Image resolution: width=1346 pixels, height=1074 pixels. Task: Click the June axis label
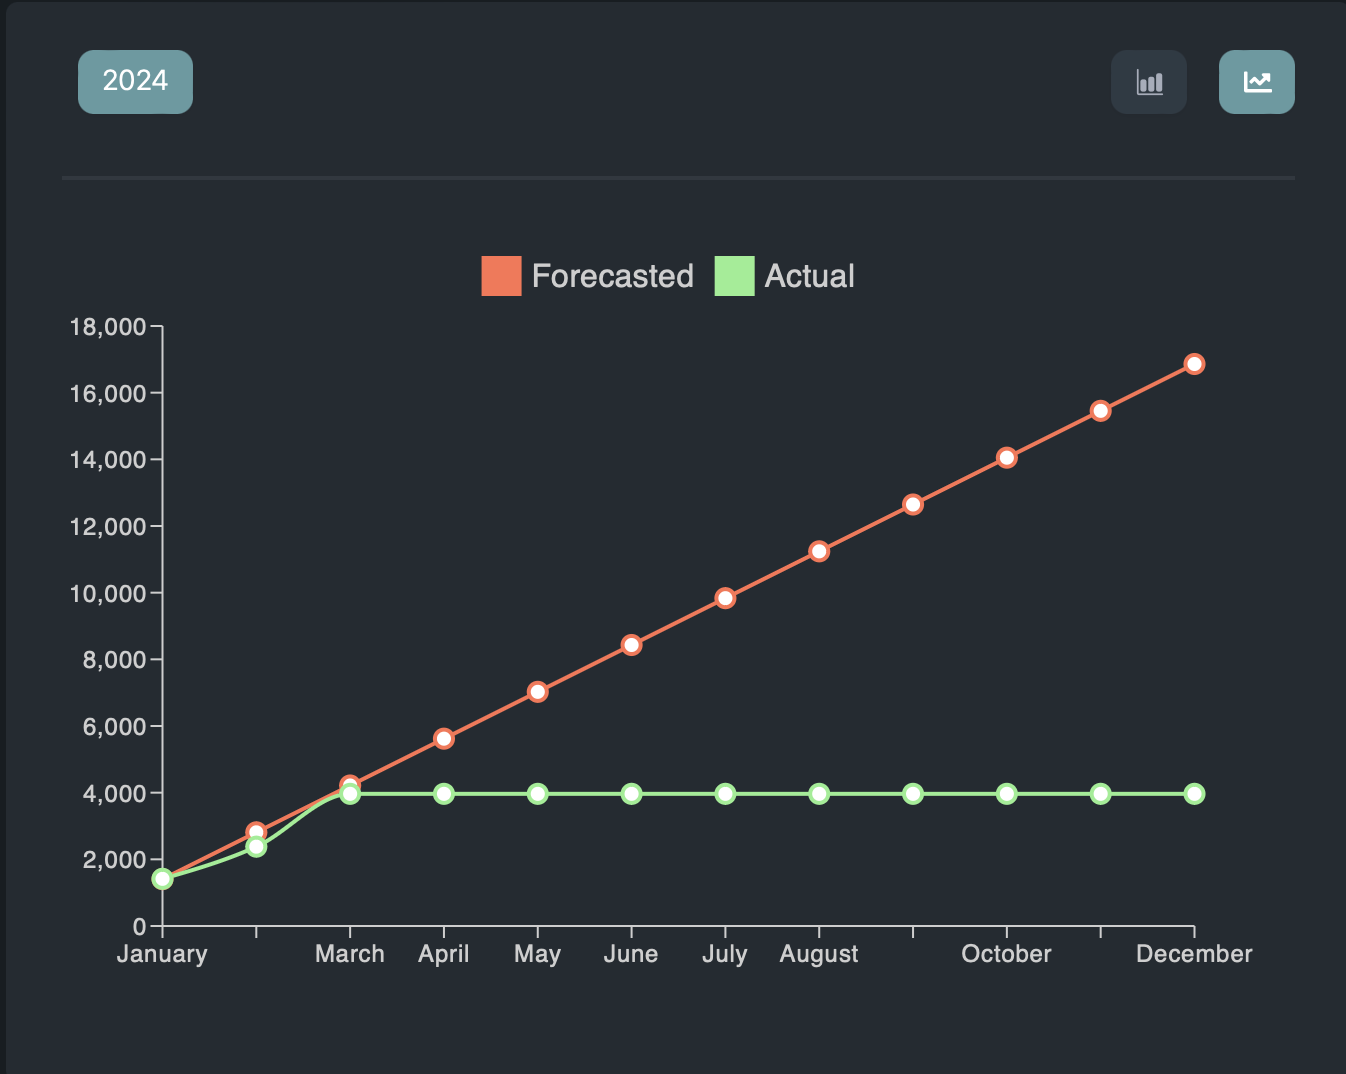[x=631, y=954]
